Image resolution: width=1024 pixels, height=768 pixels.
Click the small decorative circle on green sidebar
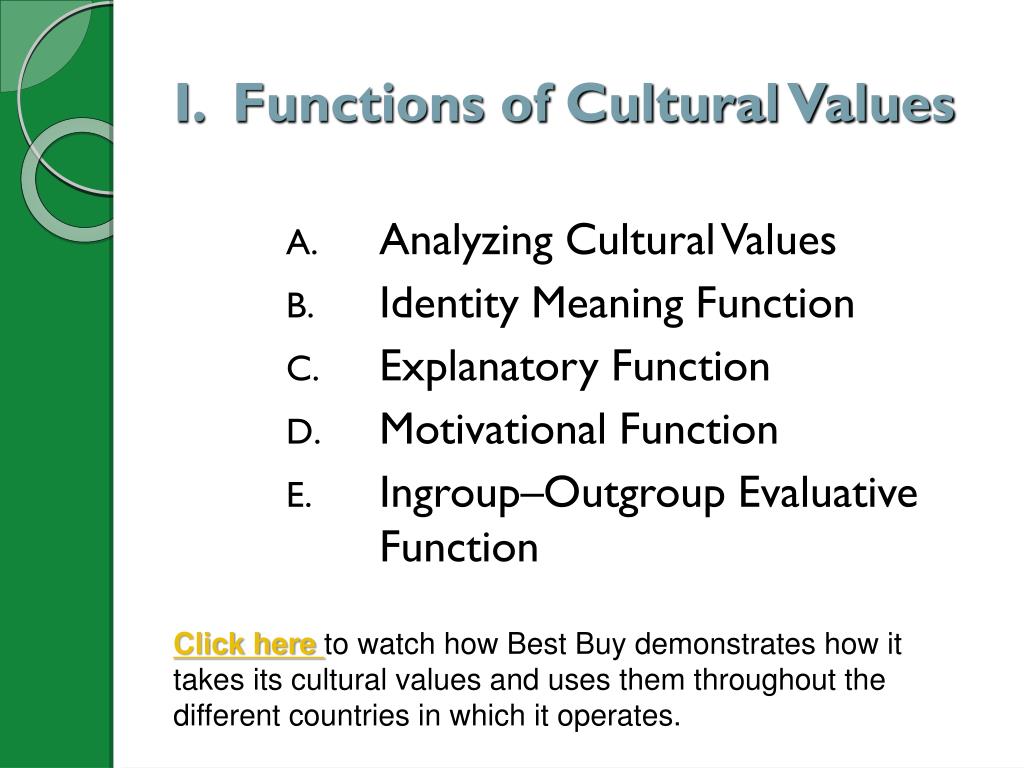67,180
